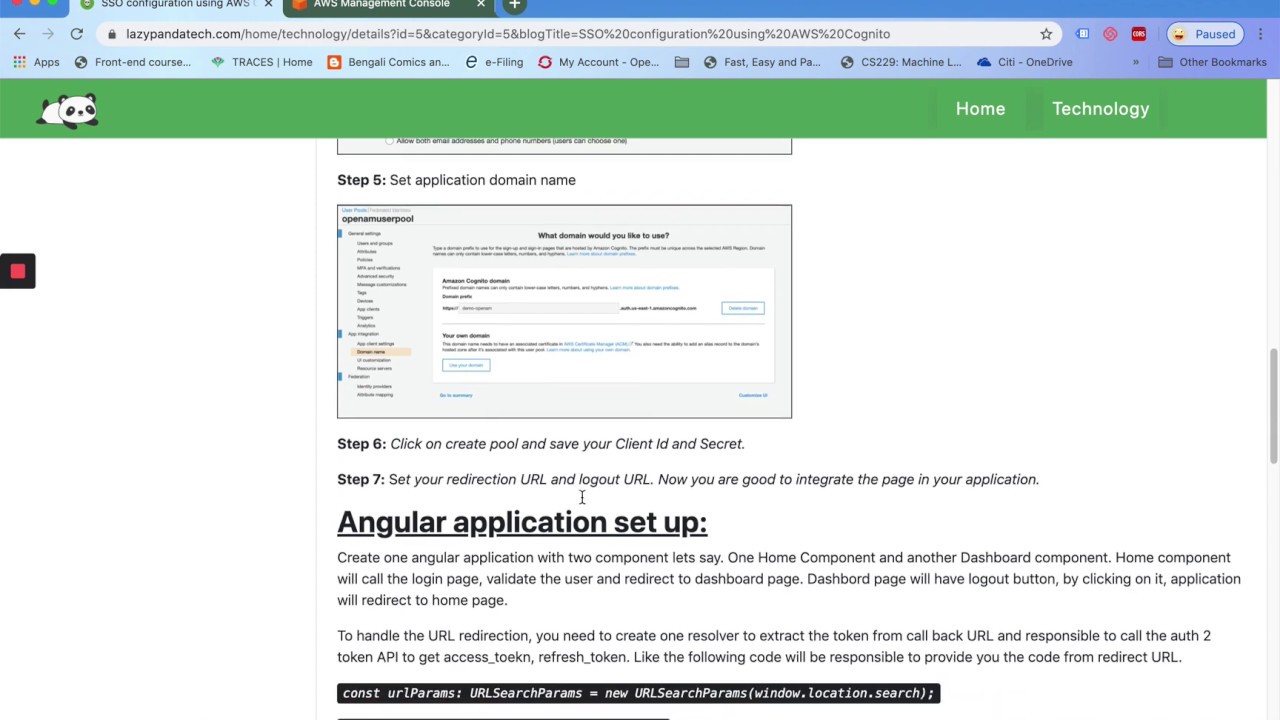The height and width of the screenshot is (720, 1280).
Task: Click the pink circular extension icon
Action: [x=1110, y=34]
